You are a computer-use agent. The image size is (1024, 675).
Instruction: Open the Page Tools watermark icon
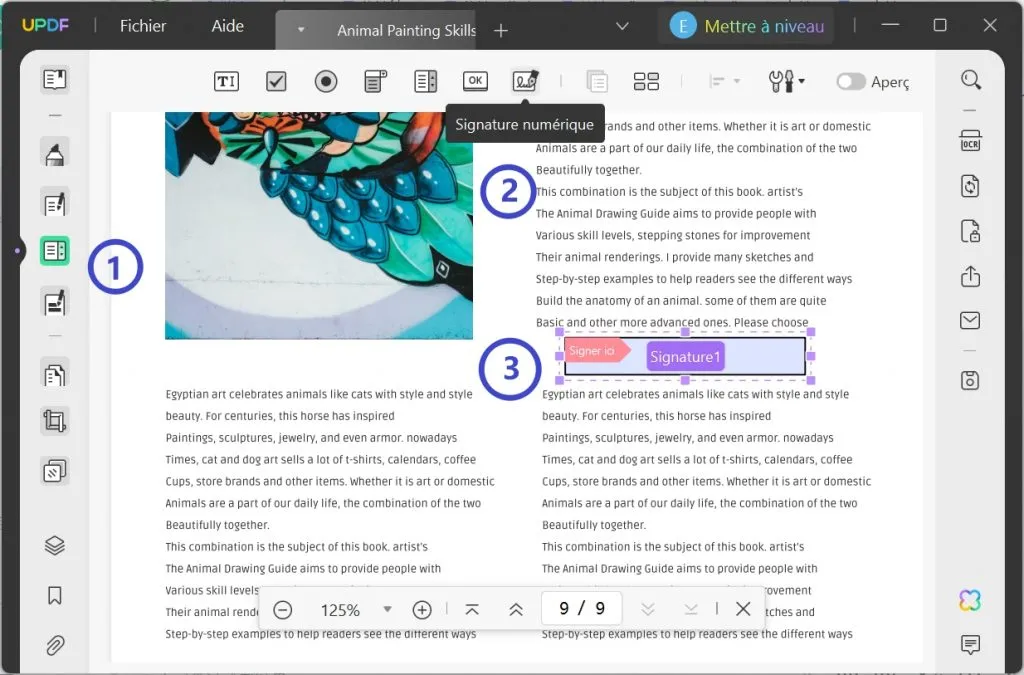click(x=55, y=471)
